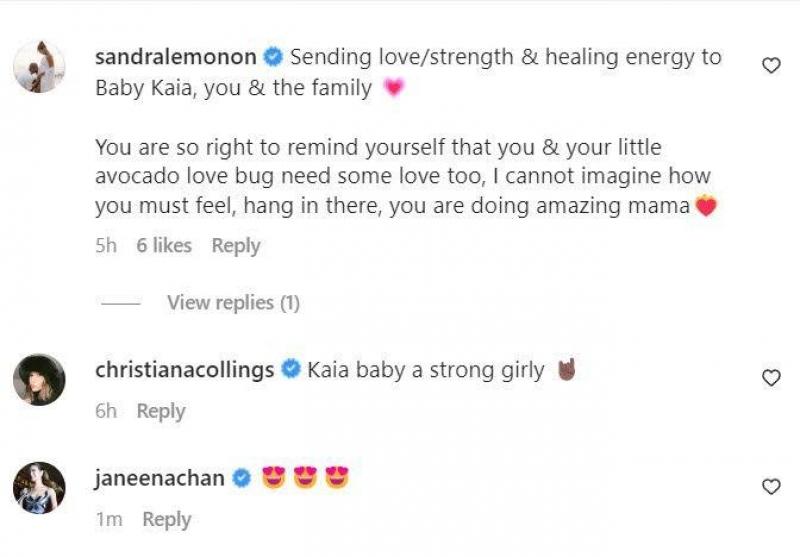Like sandralemonon's comment with the heart
Image resolution: width=800 pixels, height=557 pixels.
771,66
